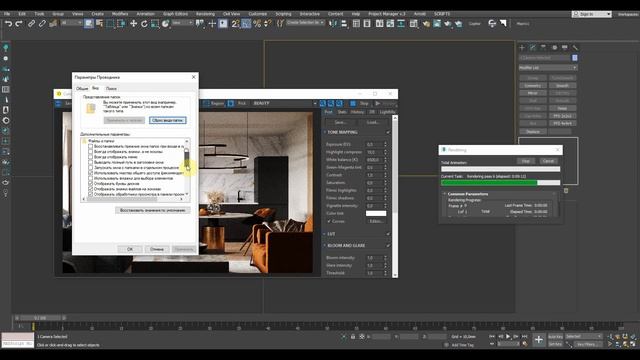Toggle the Angle Snap icon

(x=246, y=24)
